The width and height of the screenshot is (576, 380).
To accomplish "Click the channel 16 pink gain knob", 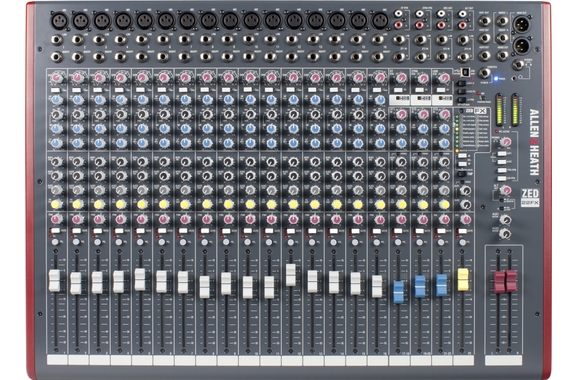I will tap(380, 78).
